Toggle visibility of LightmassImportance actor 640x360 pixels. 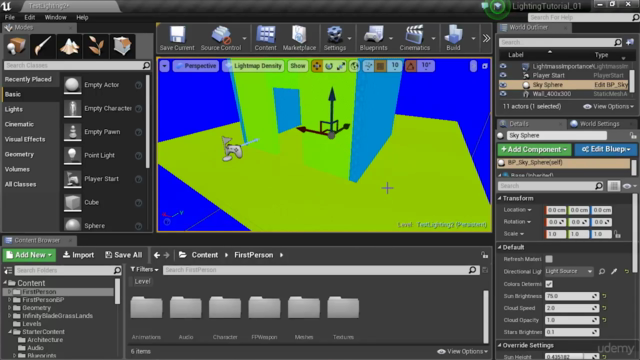[503, 66]
